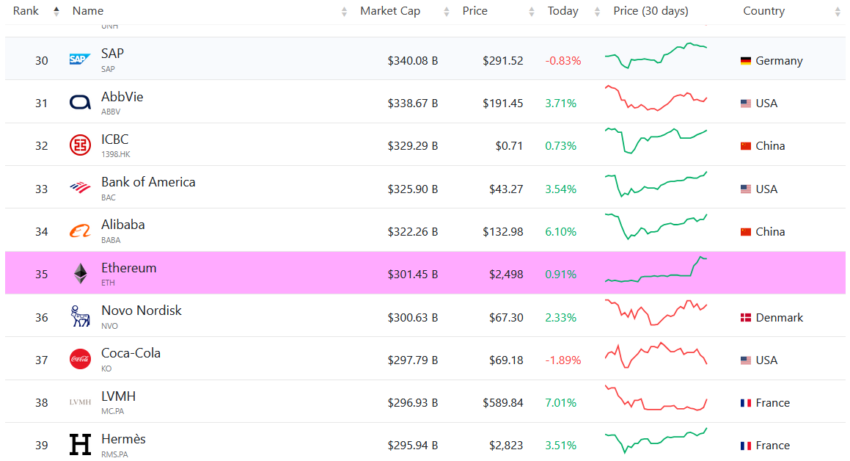This screenshot has height=461, width=850.
Task: Sort by Name using its sort arrows
Action: 344,11
